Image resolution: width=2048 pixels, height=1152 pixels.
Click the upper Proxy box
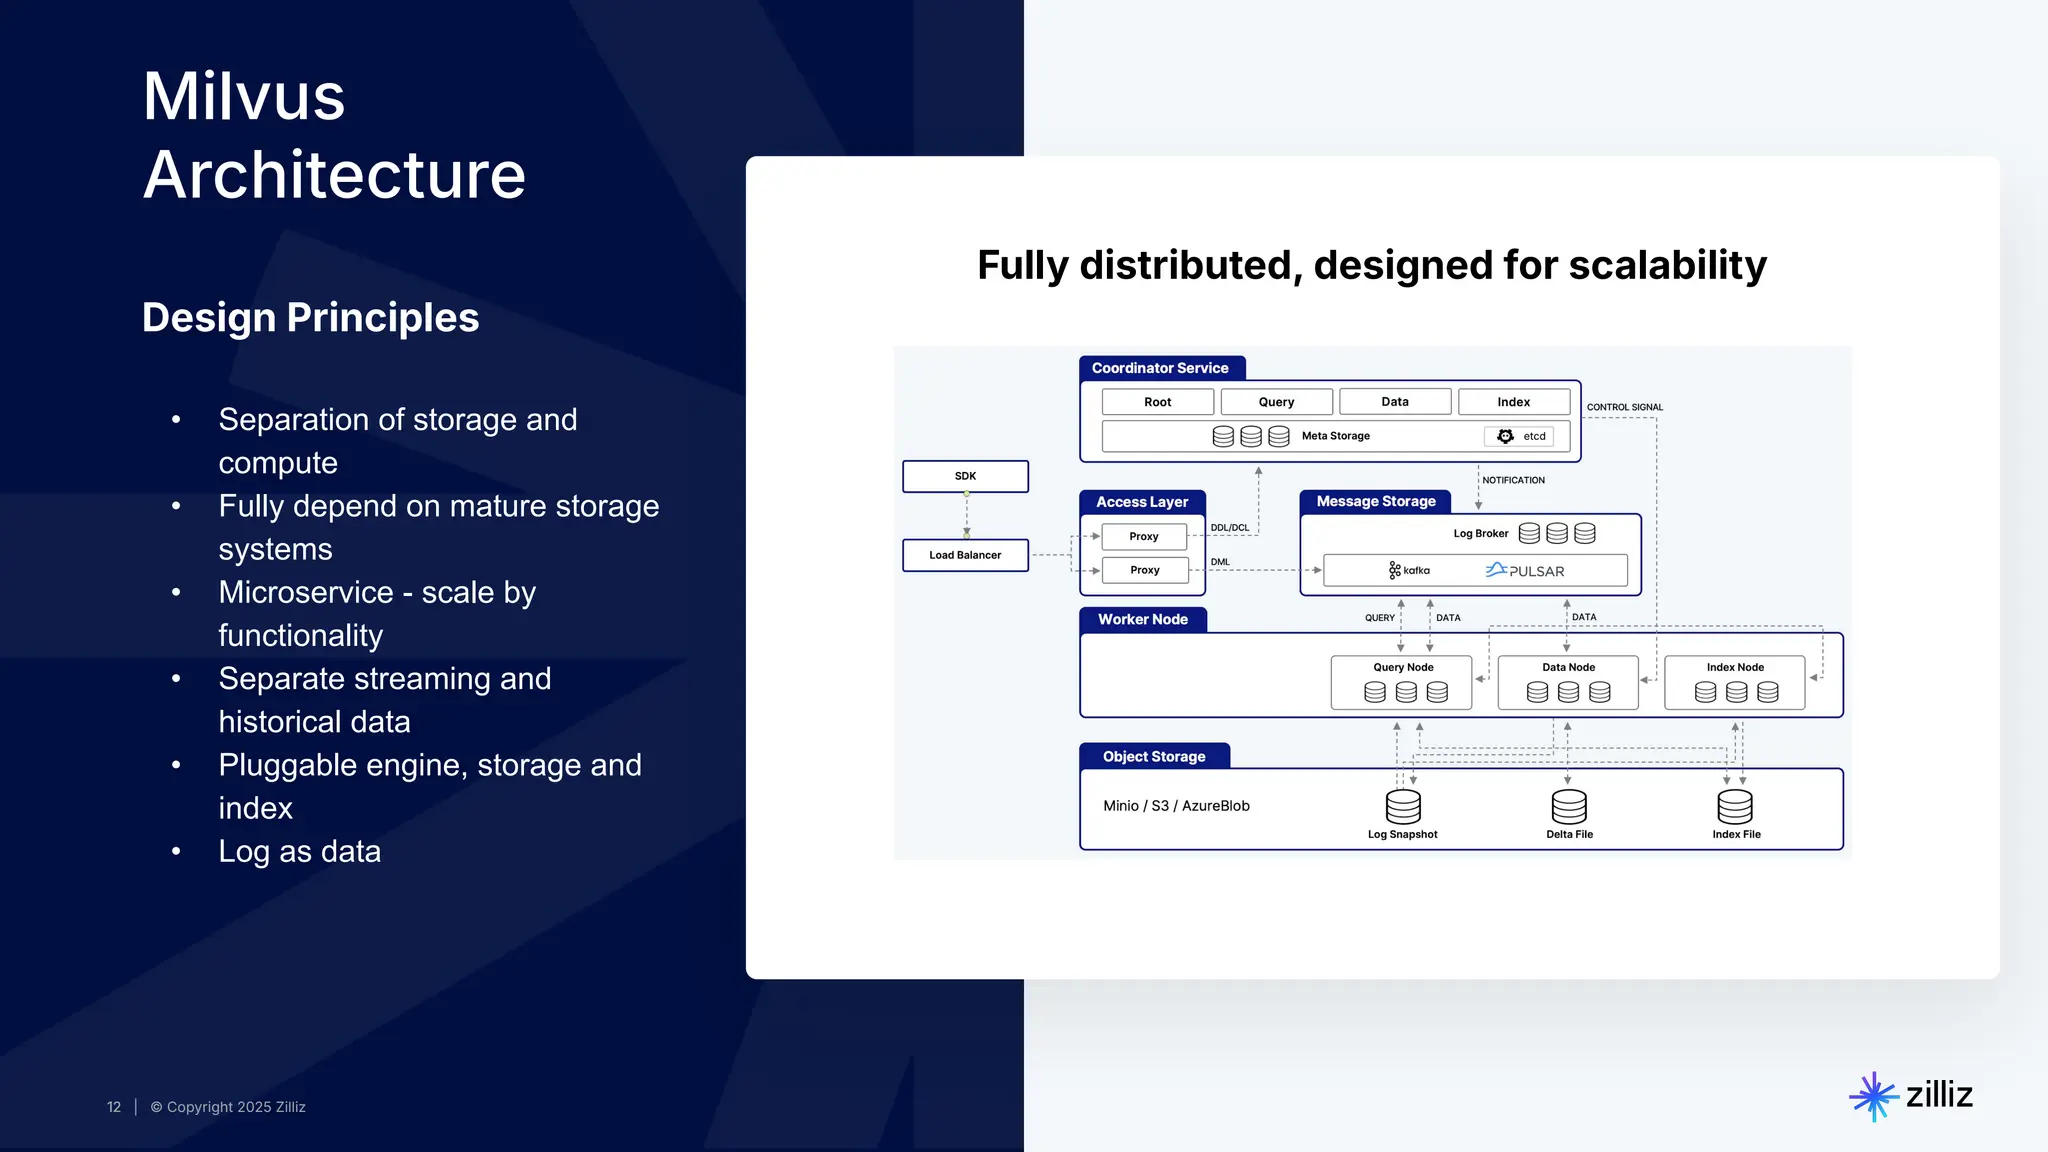[x=1144, y=536]
